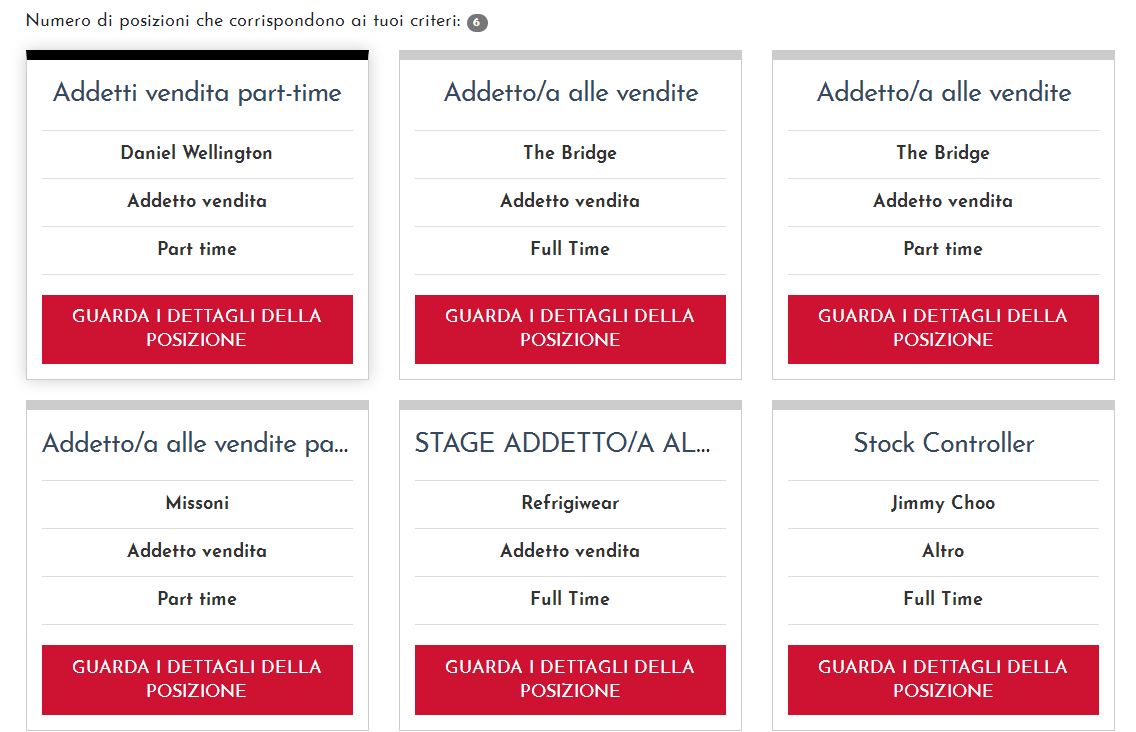1136x732 pixels.
Task: Select the 'Jimmy Choo' brand label
Action: 943,503
